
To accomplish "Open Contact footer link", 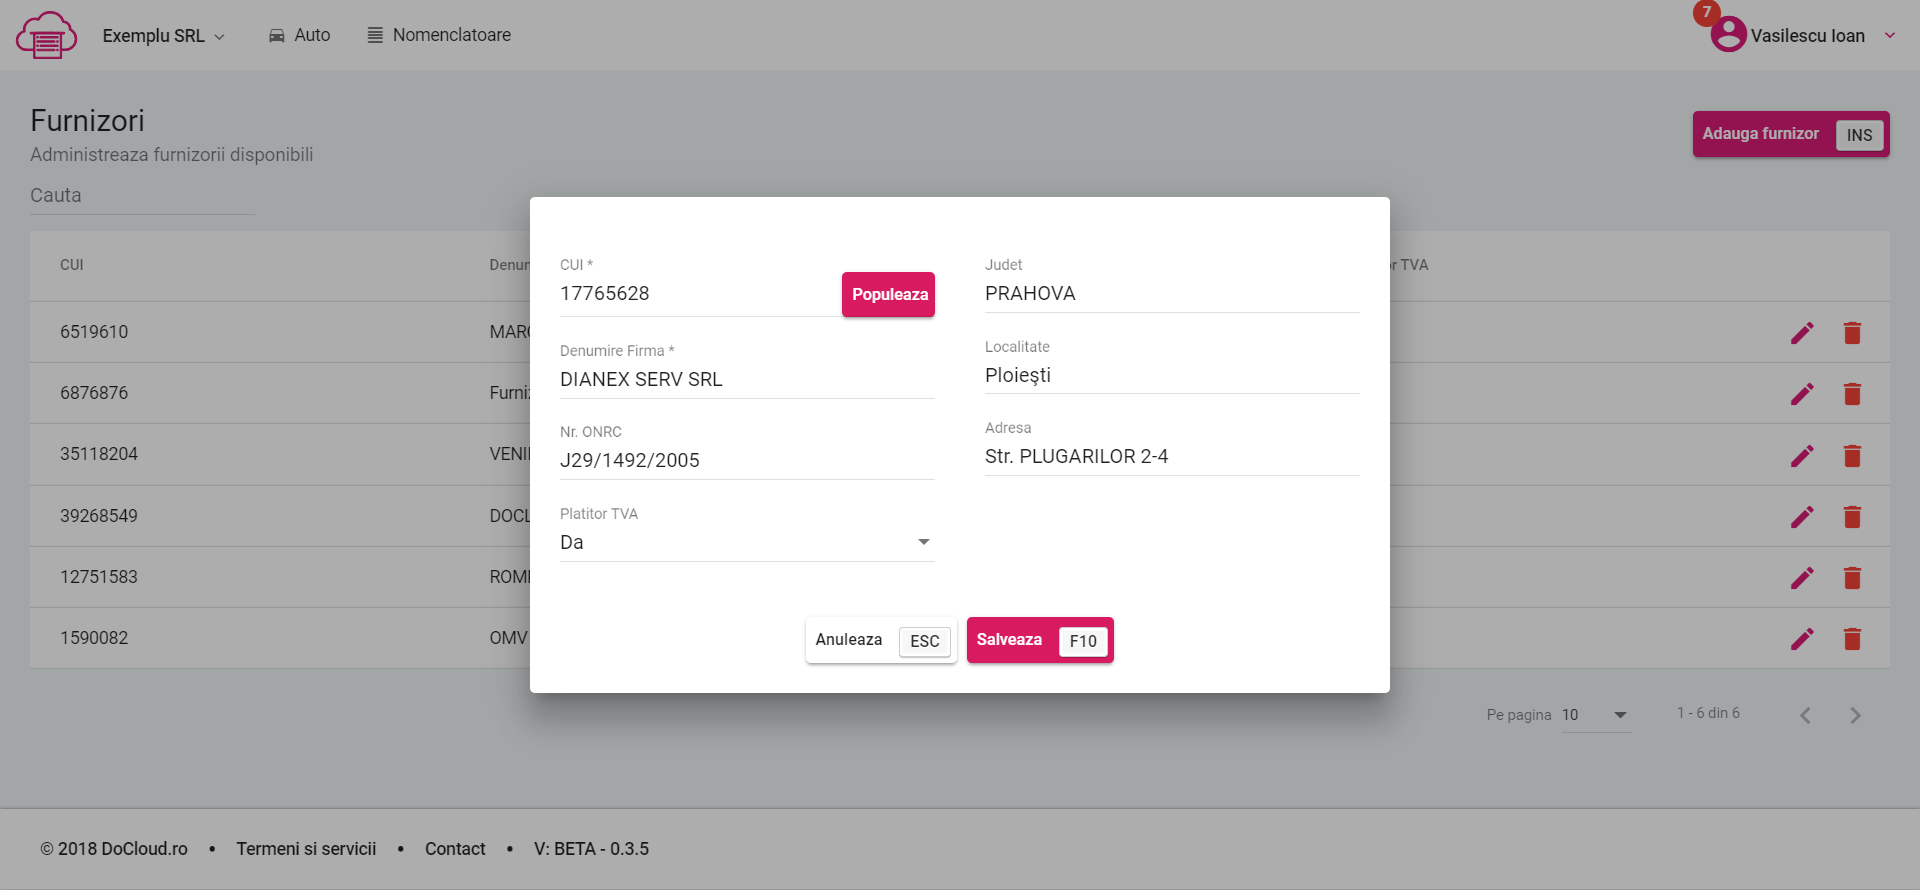I will (x=455, y=849).
